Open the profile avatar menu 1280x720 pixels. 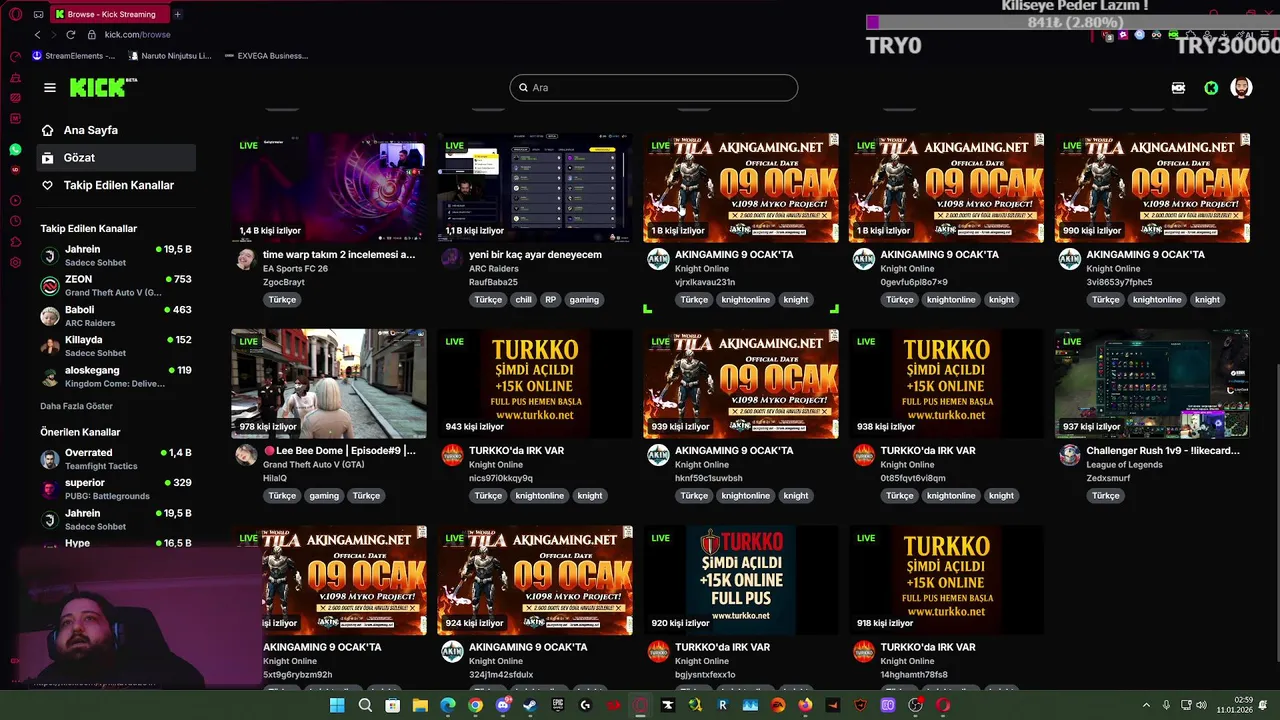pyautogui.click(x=1241, y=87)
